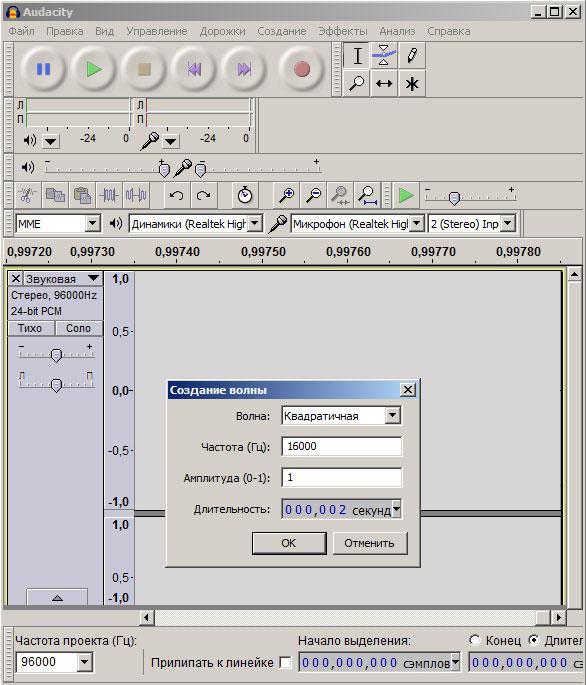Open the Файл menu
The height and width of the screenshot is (685, 586).
click(21, 31)
